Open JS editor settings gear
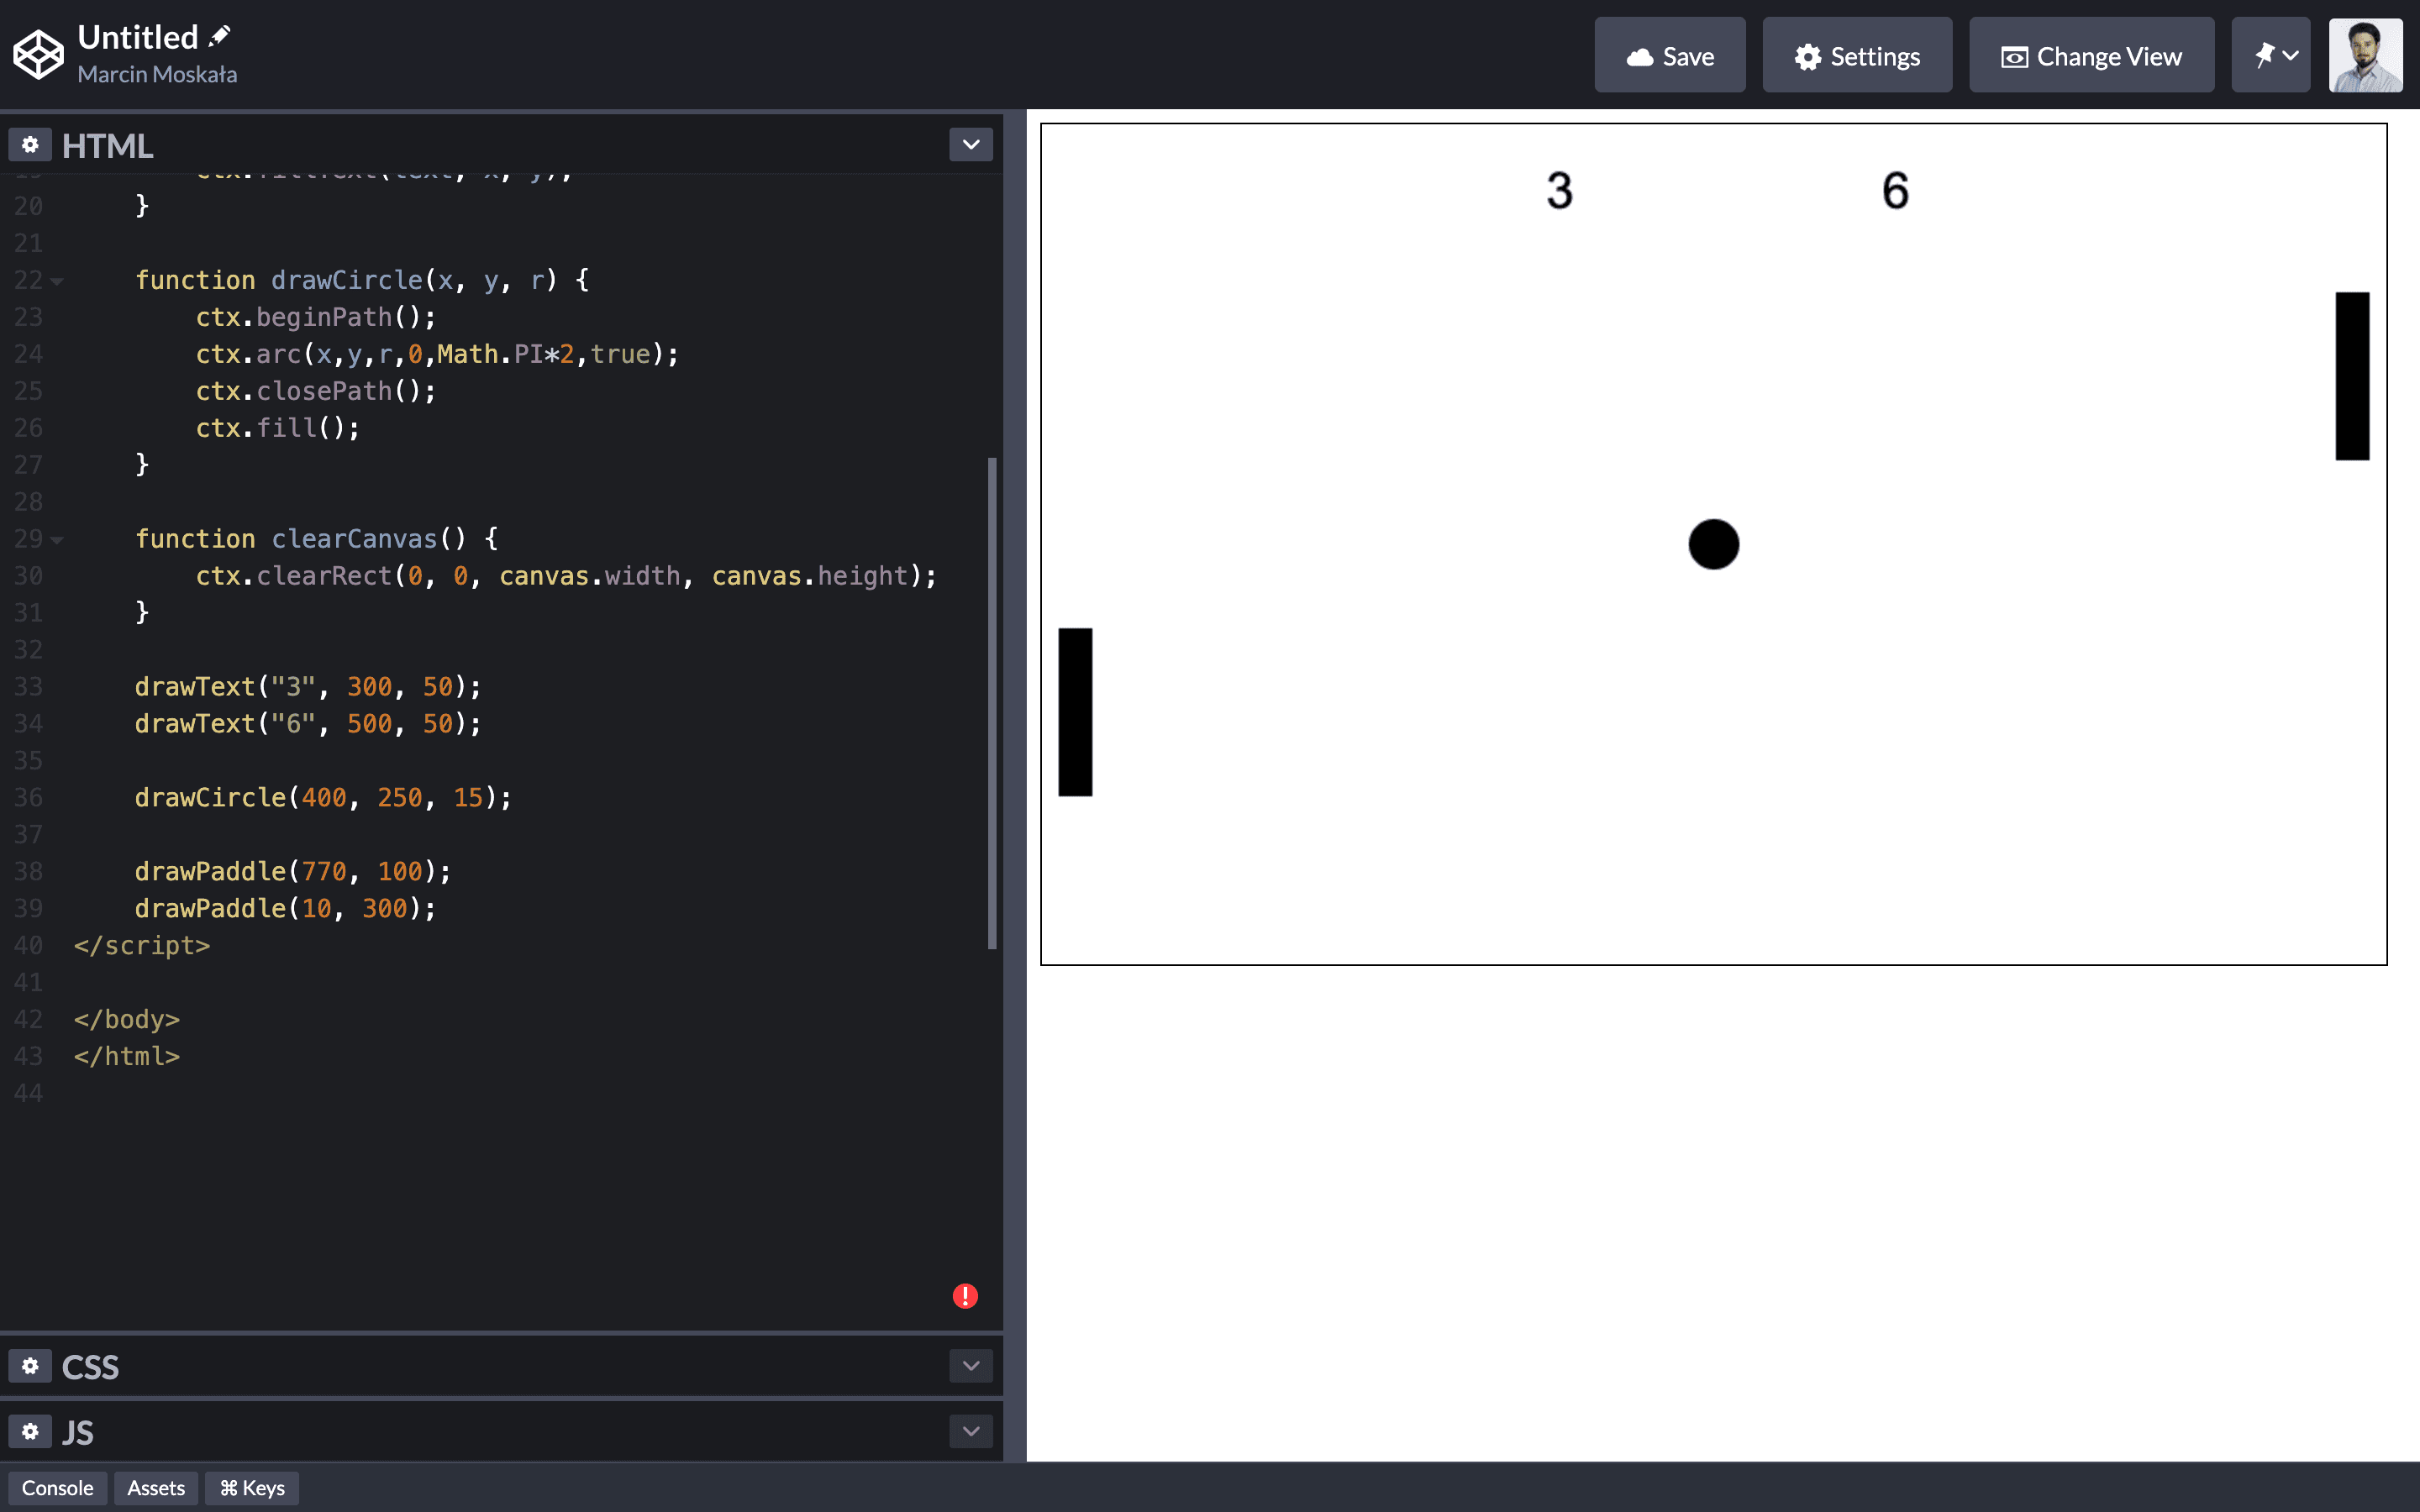The height and width of the screenshot is (1512, 2420). (30, 1431)
